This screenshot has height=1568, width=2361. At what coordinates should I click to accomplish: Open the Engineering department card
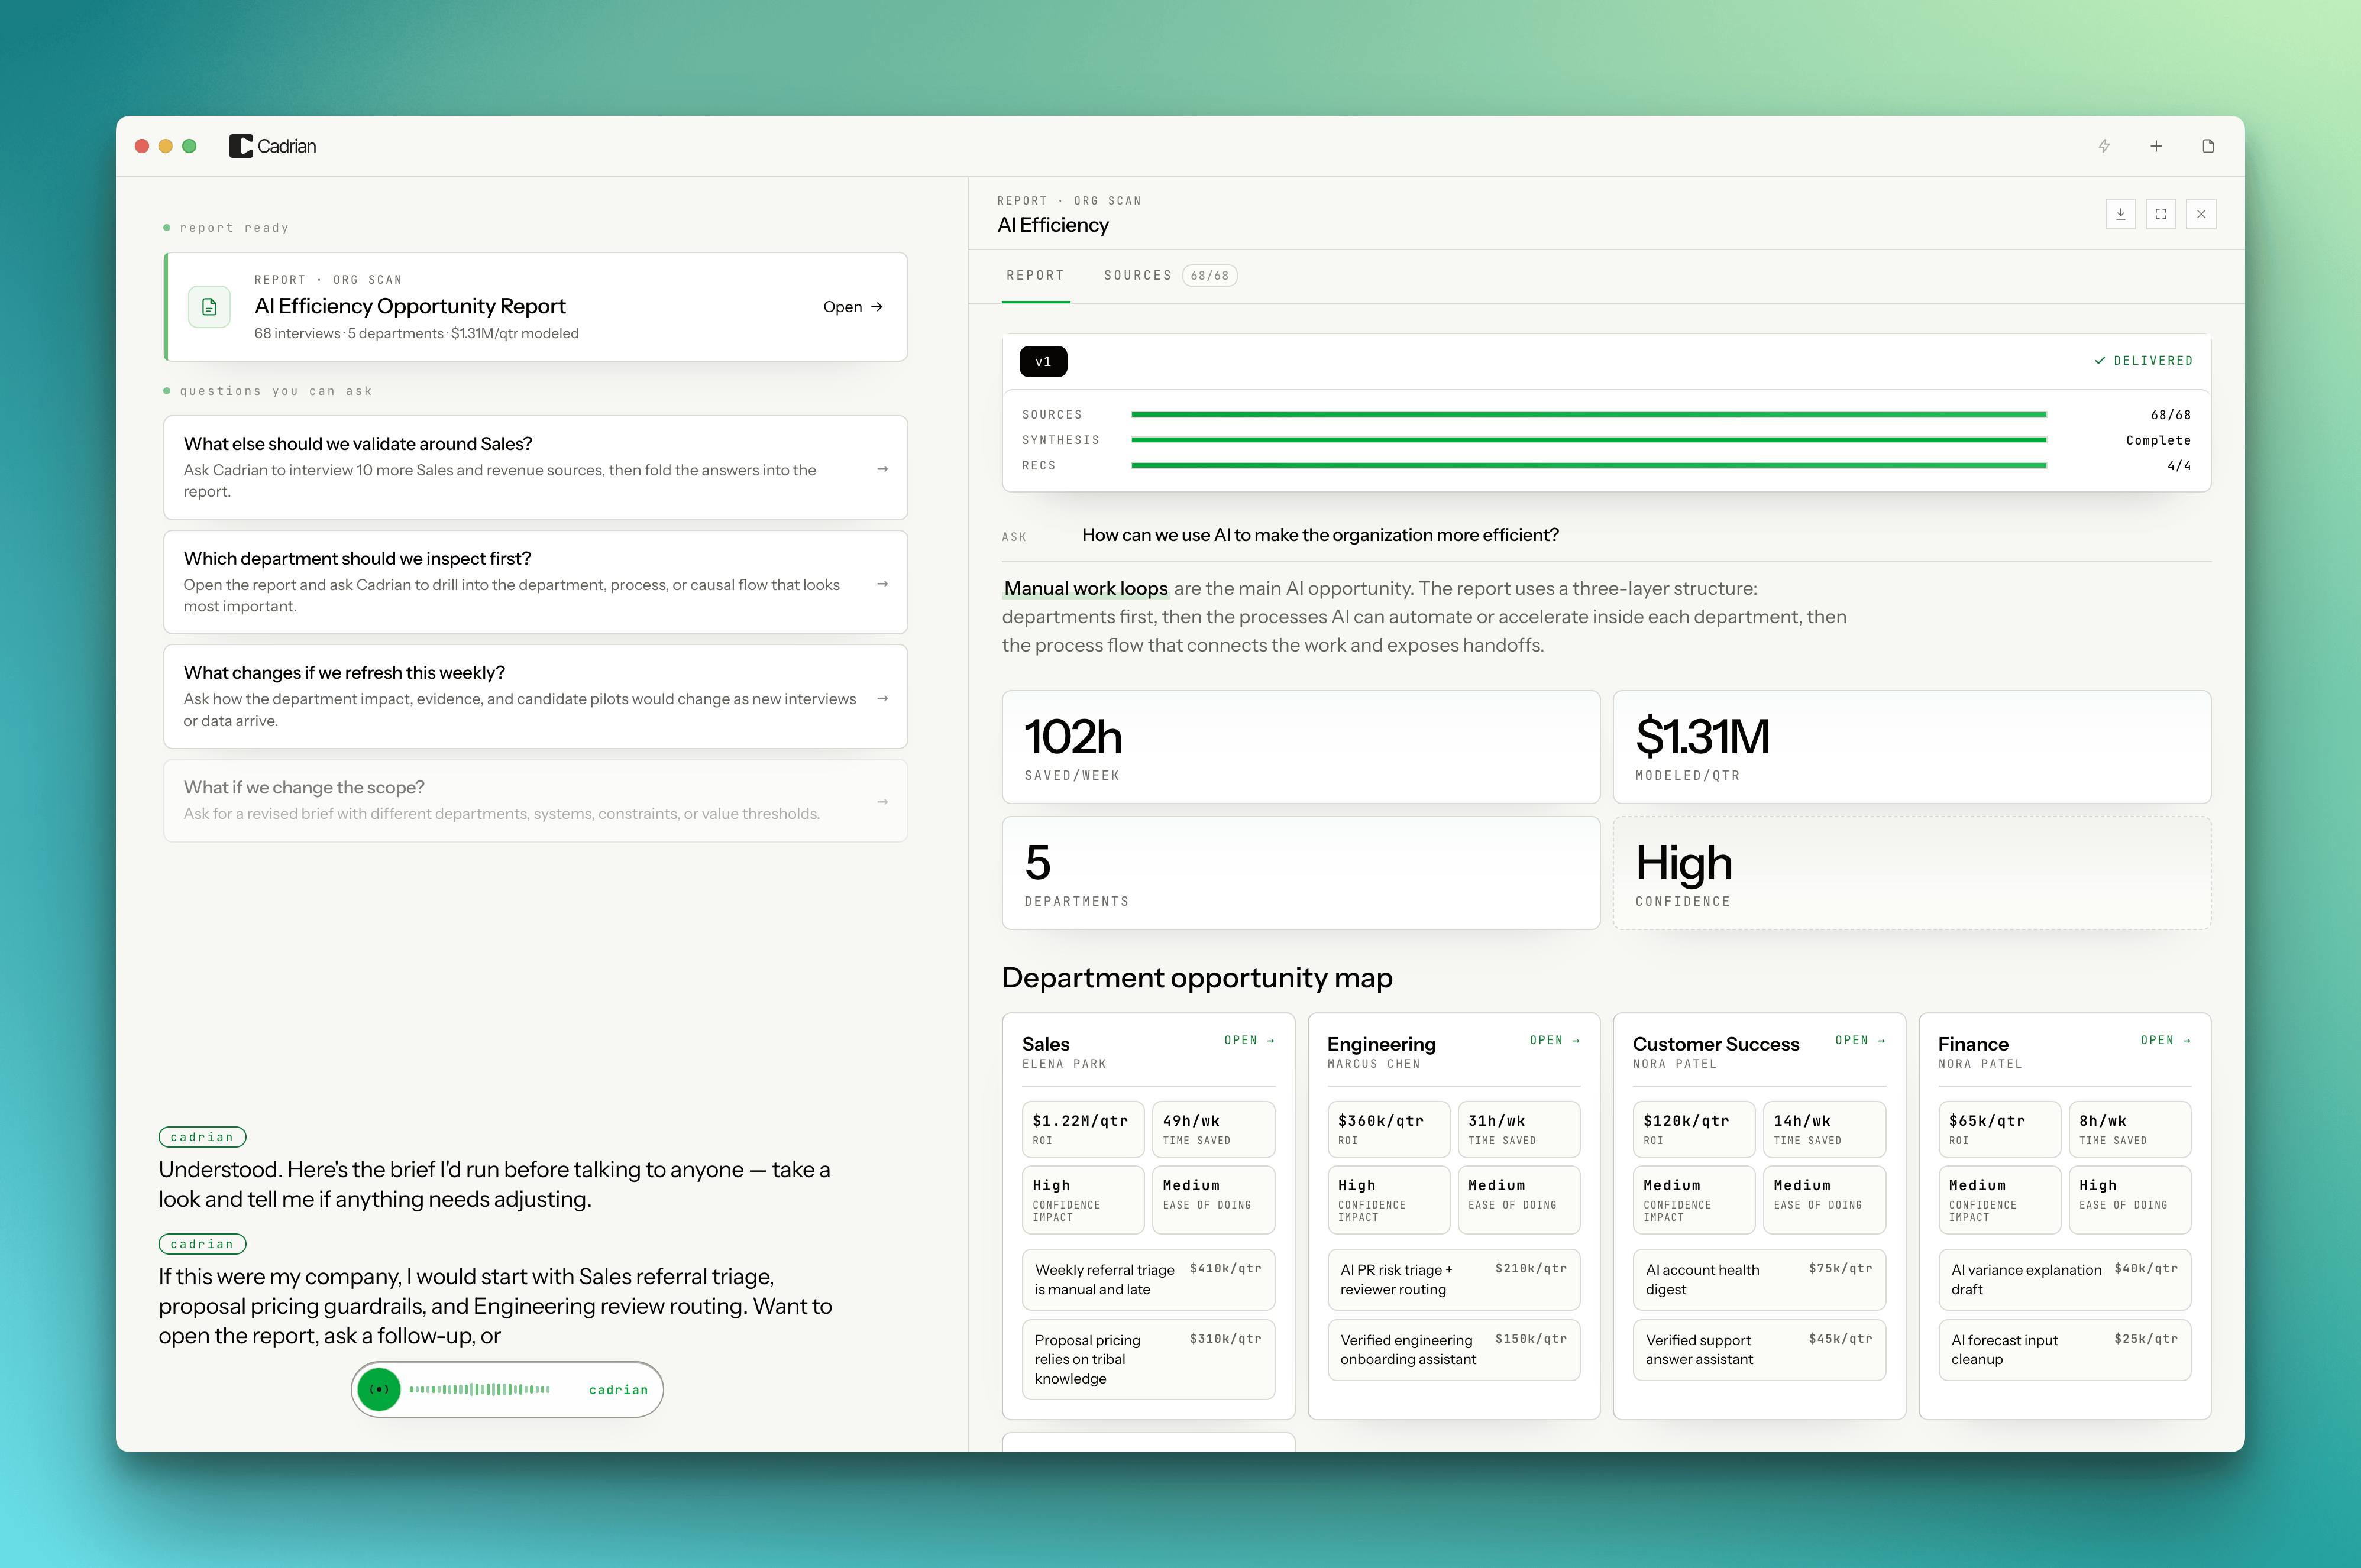click(1554, 1040)
